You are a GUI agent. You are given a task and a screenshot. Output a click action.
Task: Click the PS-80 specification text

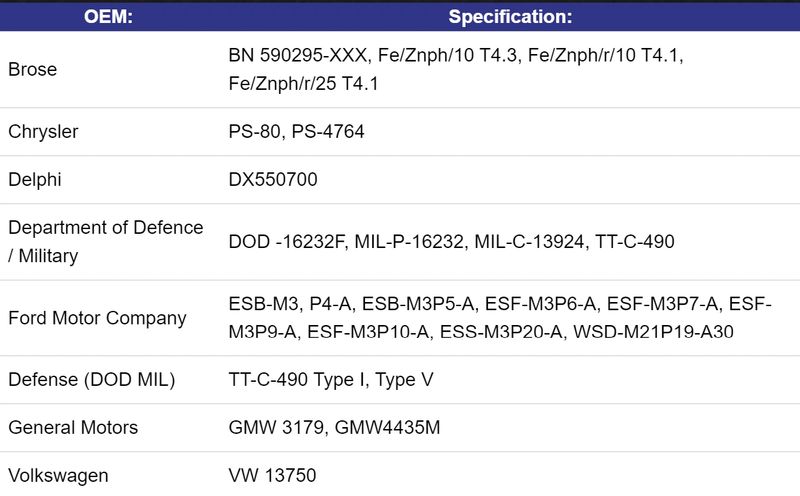pyautogui.click(x=254, y=132)
